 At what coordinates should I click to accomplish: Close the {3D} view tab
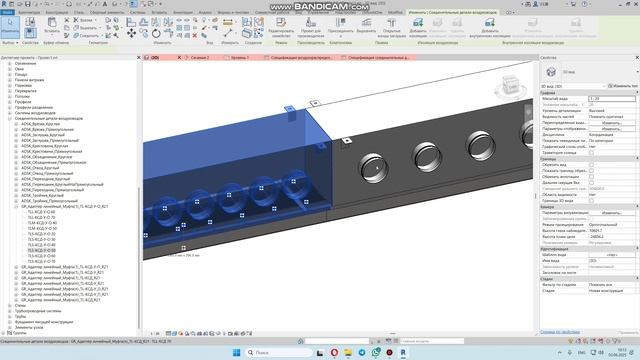pyautogui.click(x=179, y=58)
